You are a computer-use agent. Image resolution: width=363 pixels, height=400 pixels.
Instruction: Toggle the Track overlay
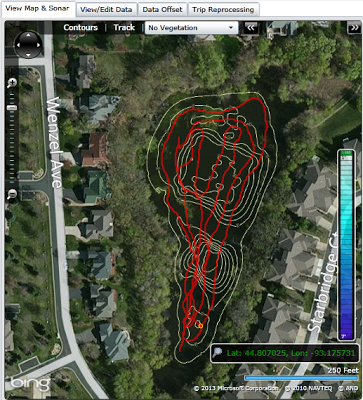pyautogui.click(x=124, y=28)
